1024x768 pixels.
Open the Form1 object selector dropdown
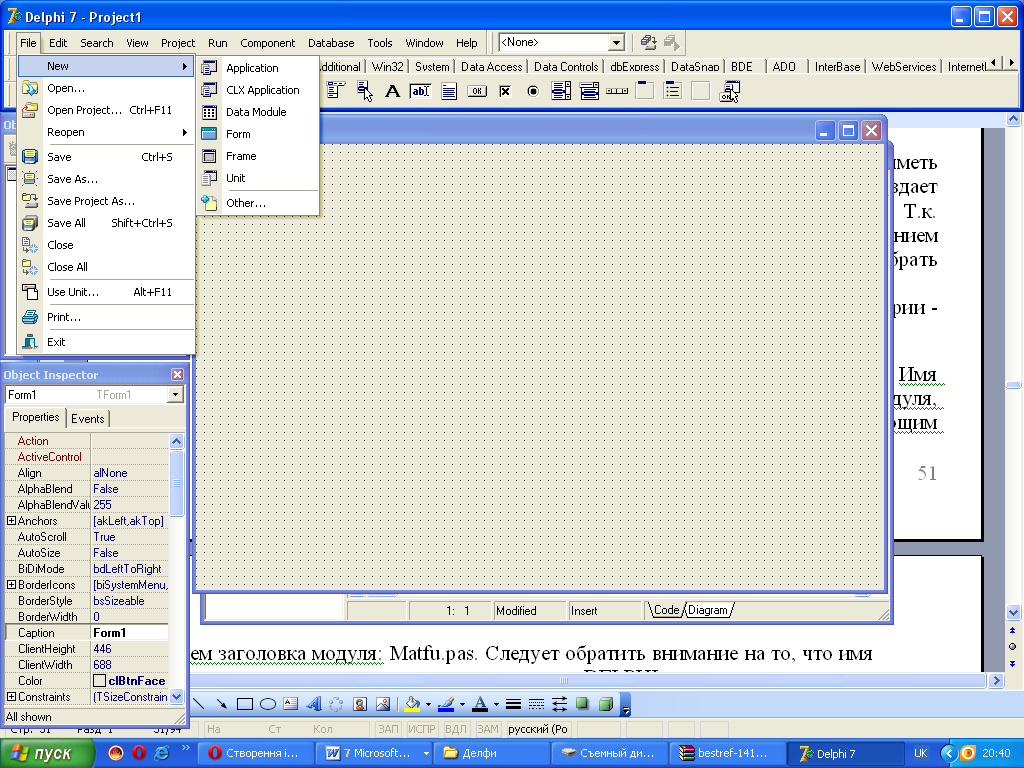coord(175,394)
